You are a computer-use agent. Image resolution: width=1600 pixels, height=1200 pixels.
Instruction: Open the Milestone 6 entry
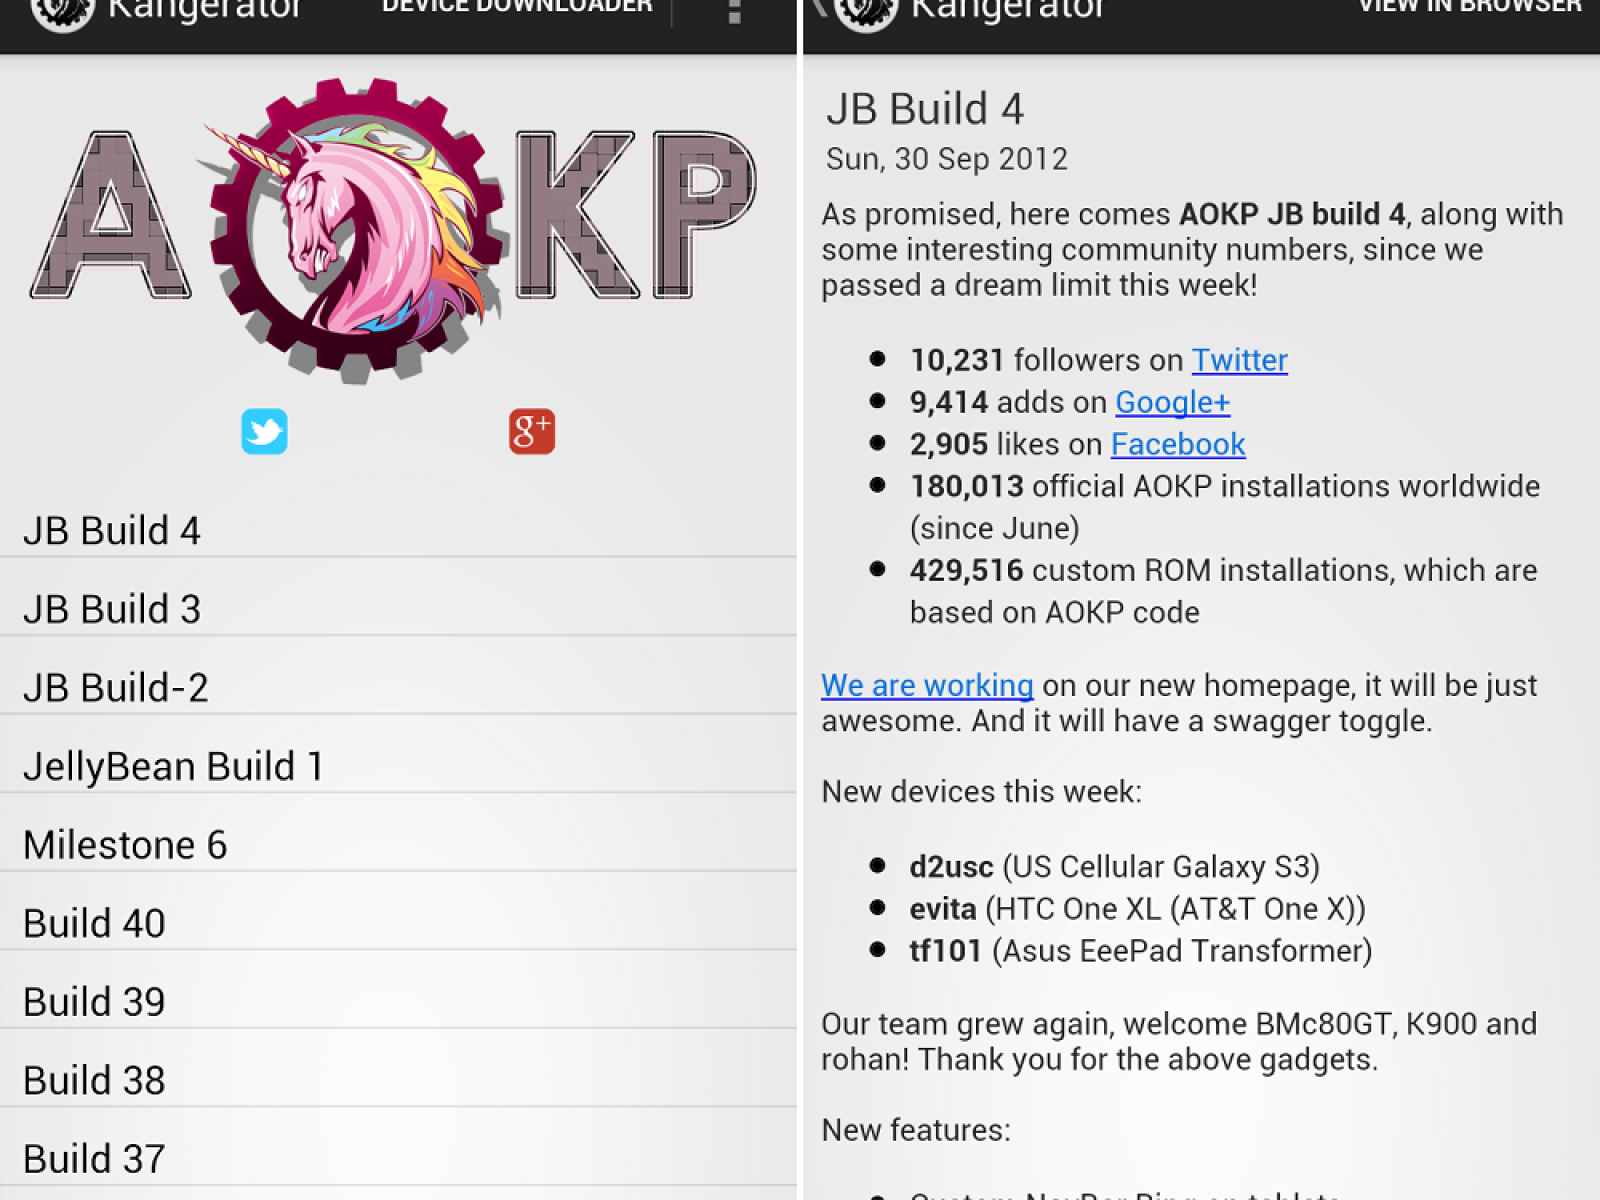pos(398,845)
